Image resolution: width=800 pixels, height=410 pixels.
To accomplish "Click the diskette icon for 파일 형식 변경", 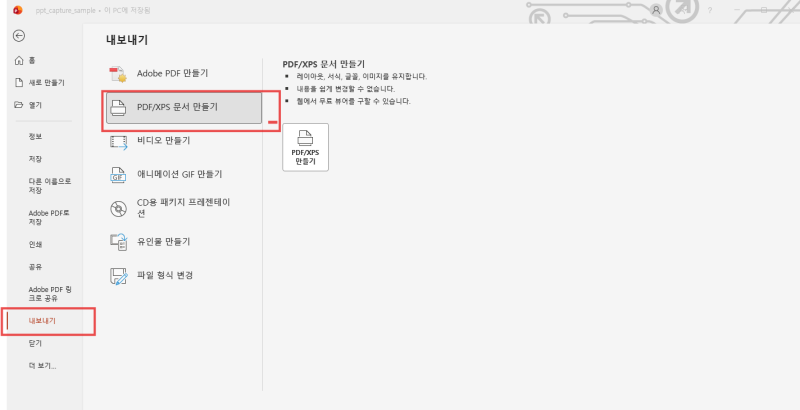I will (118, 276).
